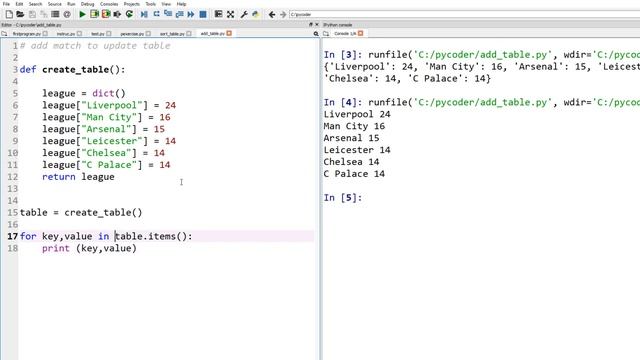Click line number 18 in gutter

[x=13, y=248]
